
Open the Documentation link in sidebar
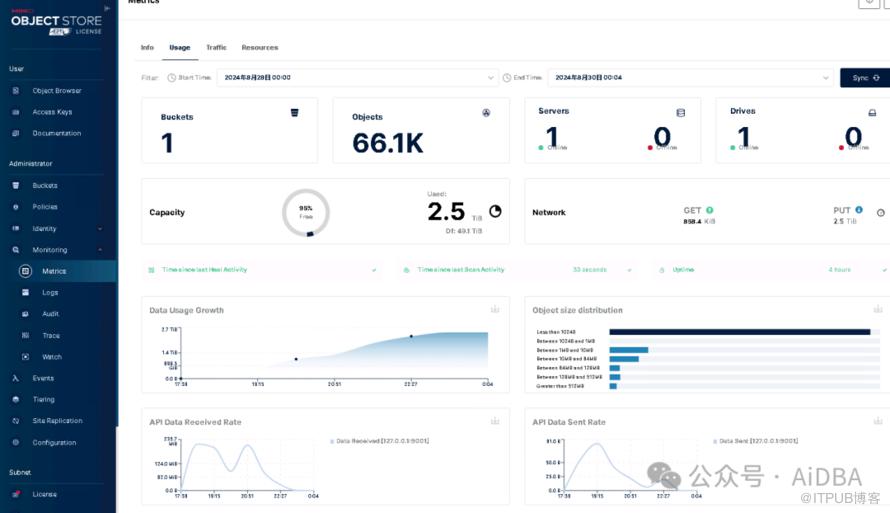pos(56,133)
